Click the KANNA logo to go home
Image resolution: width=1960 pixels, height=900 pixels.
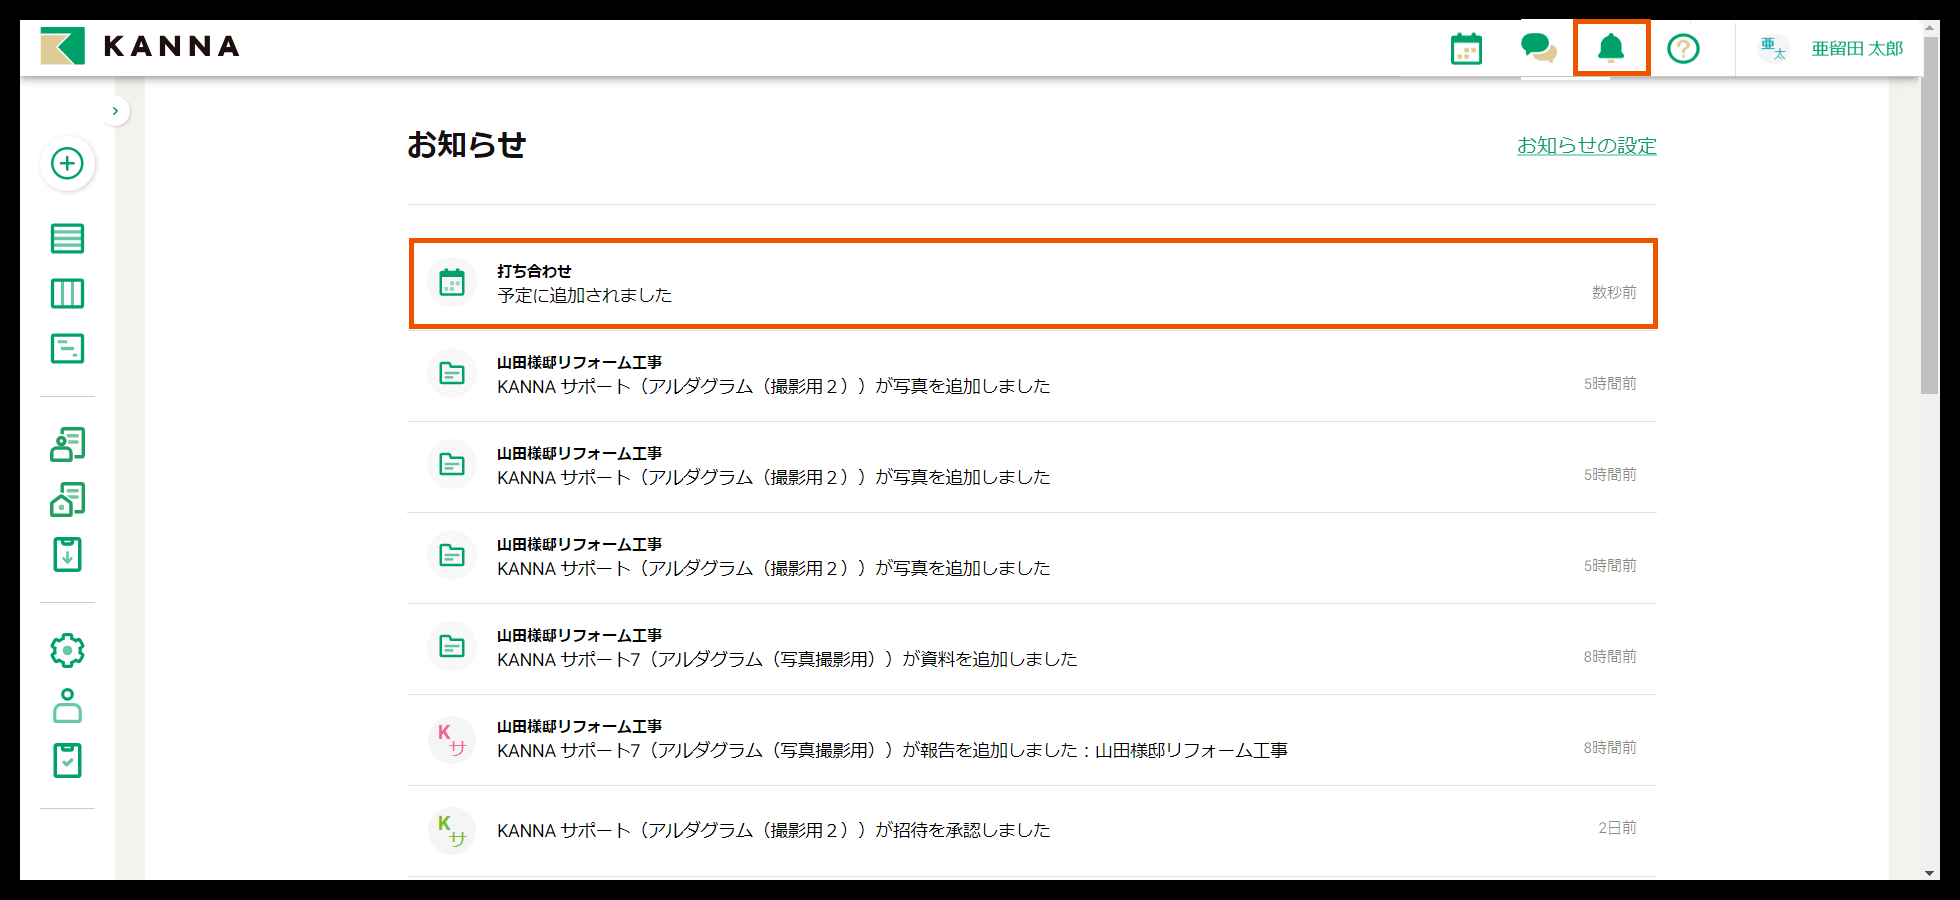[140, 46]
